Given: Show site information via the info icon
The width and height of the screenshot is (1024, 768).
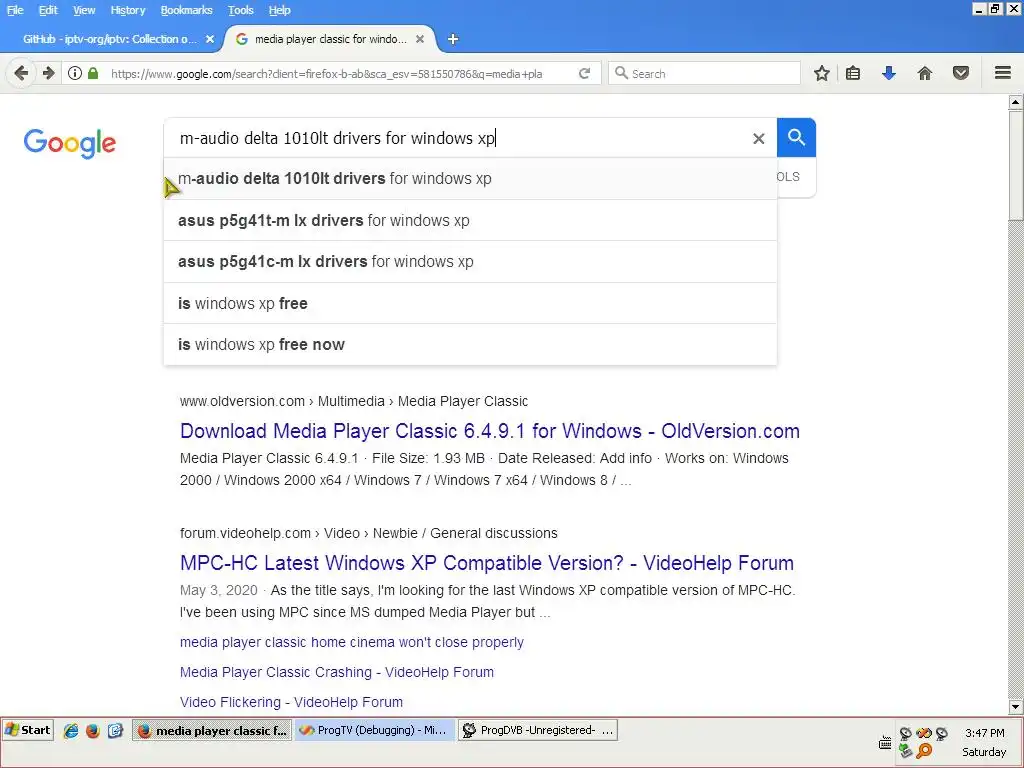Looking at the screenshot, I should tap(75, 73).
